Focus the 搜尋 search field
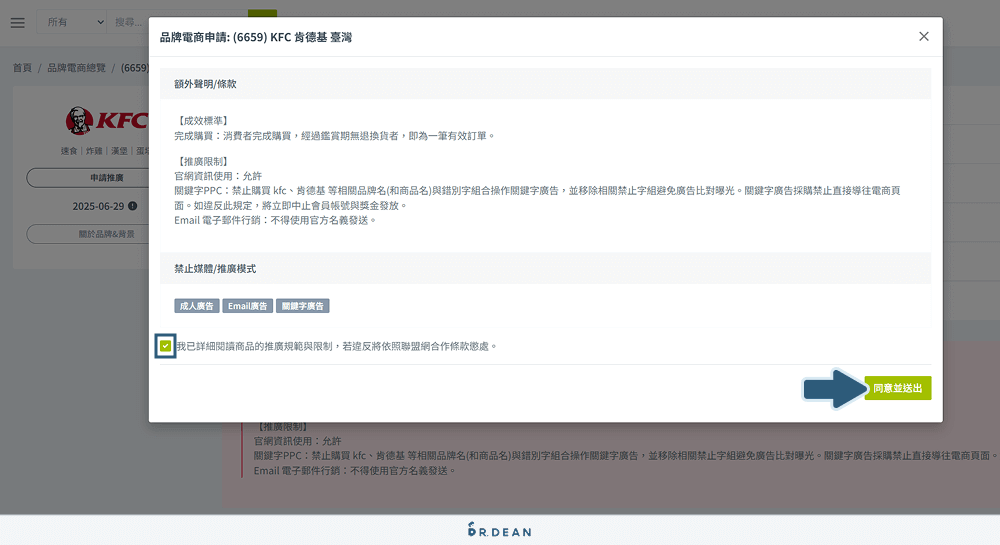The image size is (1000, 545). [128, 22]
